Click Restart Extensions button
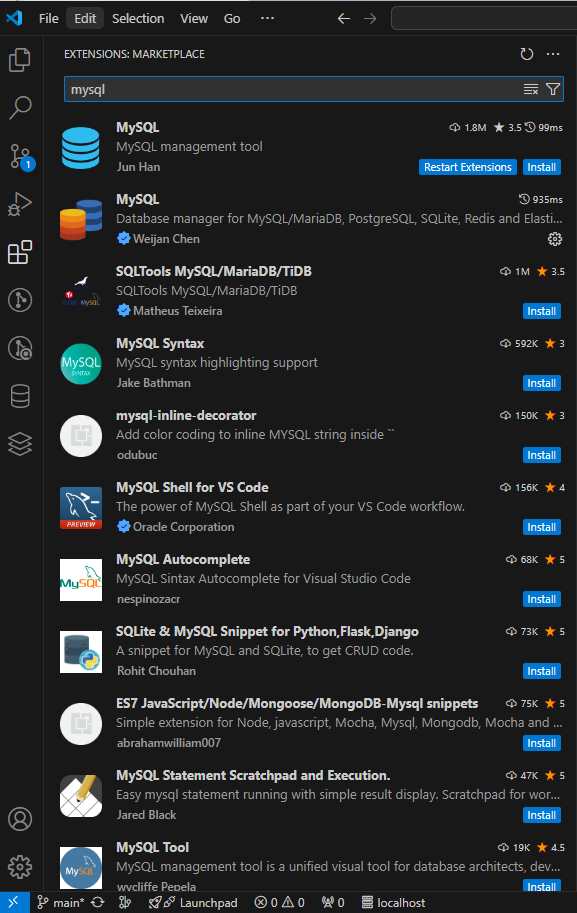This screenshot has height=913, width=577. coord(468,167)
